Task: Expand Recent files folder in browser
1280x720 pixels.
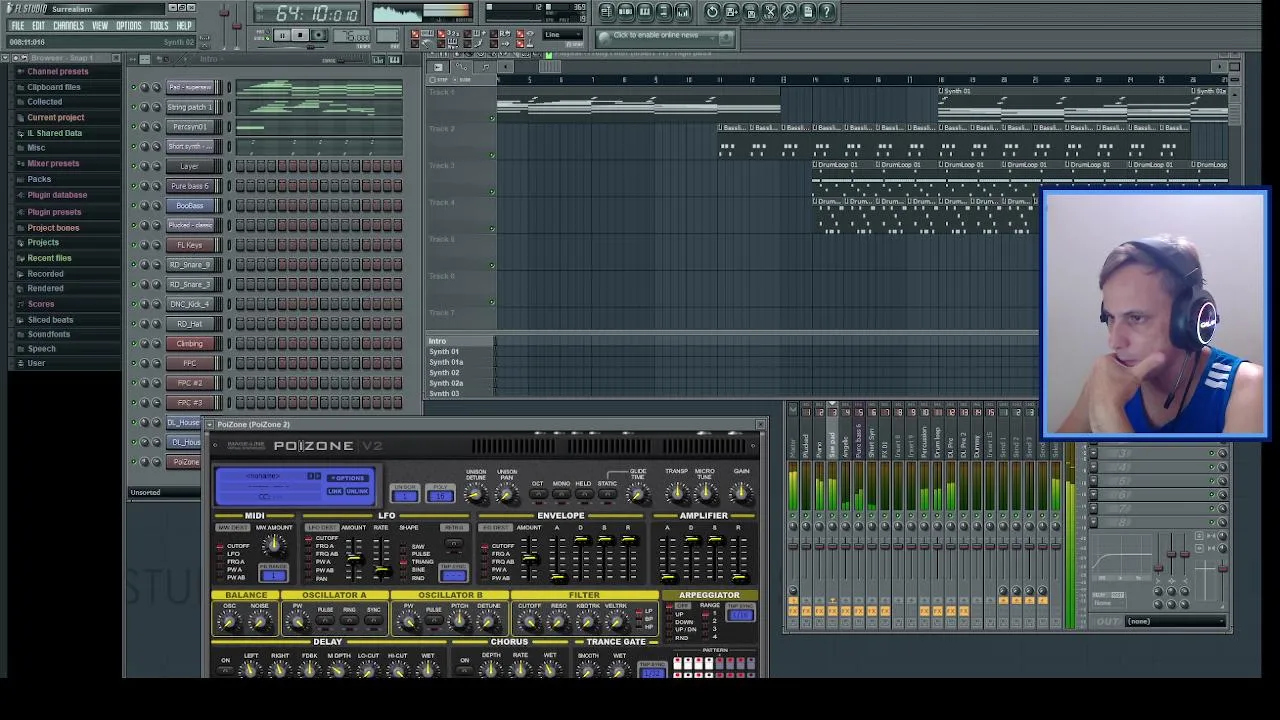Action: 49,258
